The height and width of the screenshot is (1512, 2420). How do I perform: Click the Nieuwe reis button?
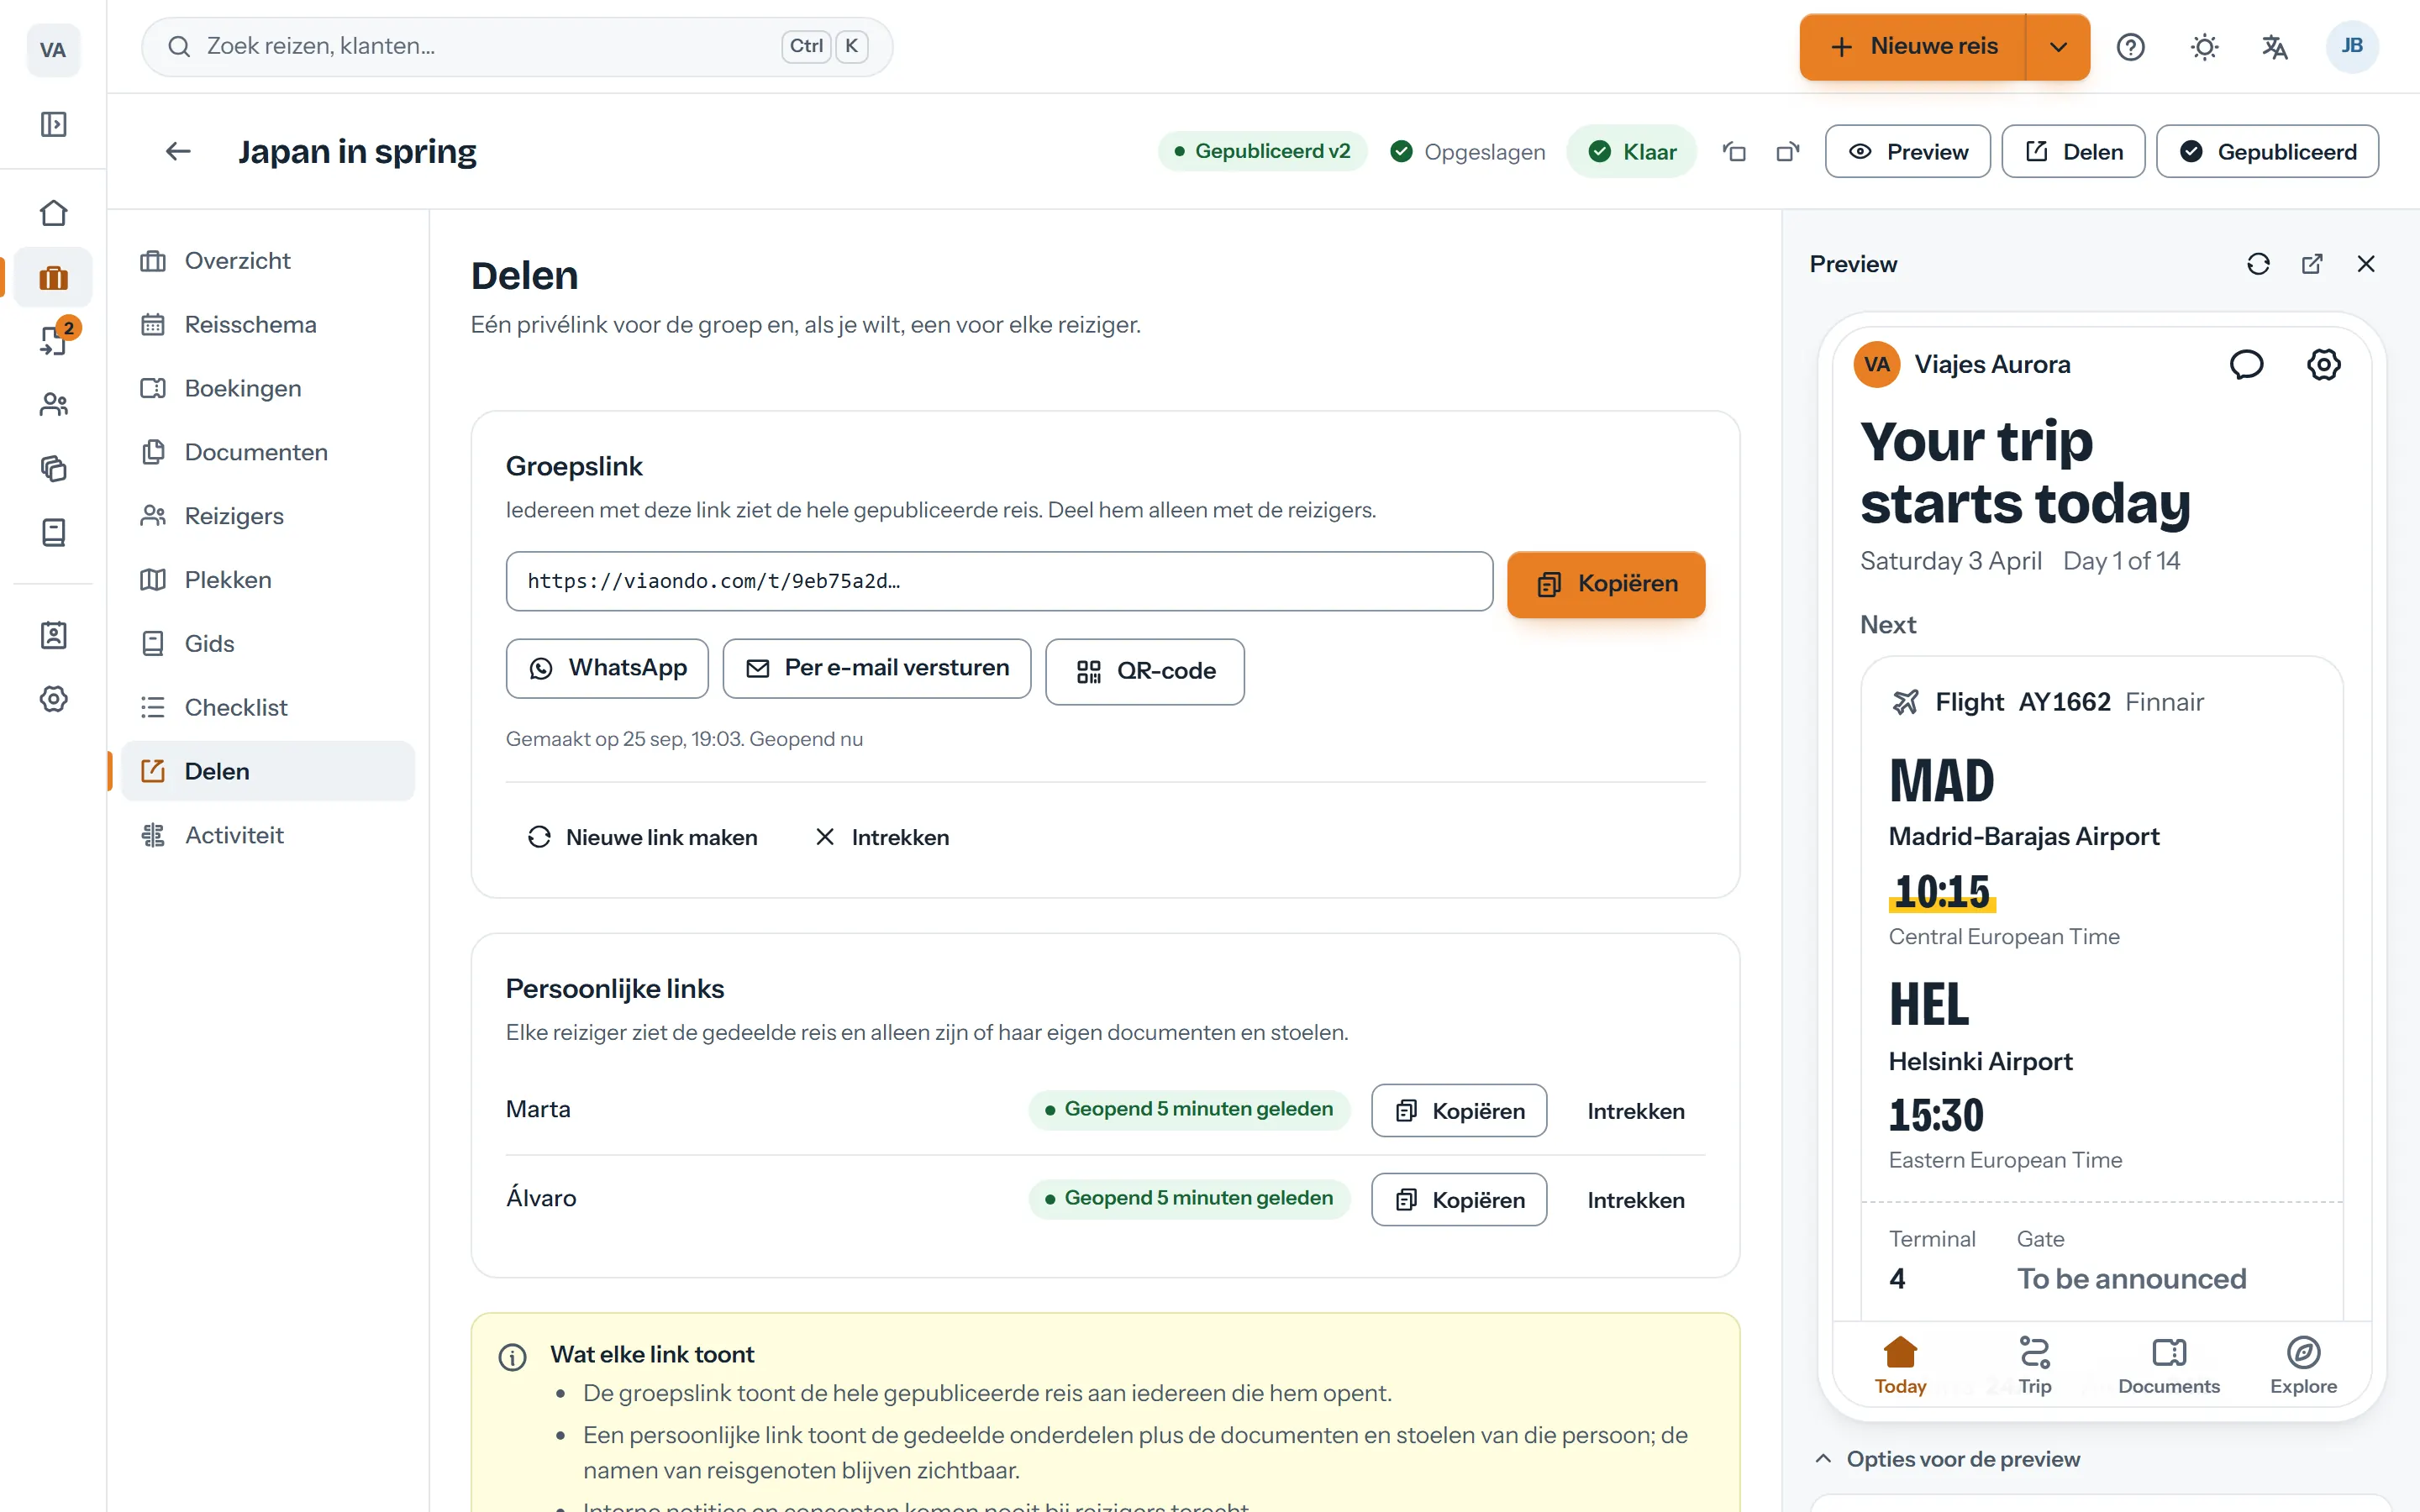tap(1912, 47)
